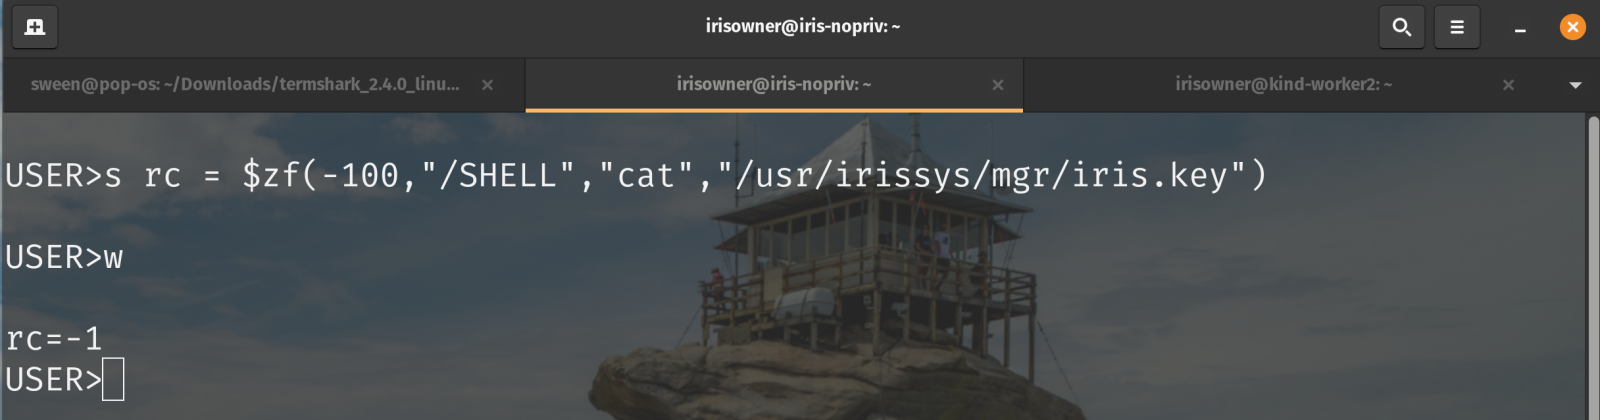
Task: Close the sween@pop-os termshark tab
Action: point(487,85)
